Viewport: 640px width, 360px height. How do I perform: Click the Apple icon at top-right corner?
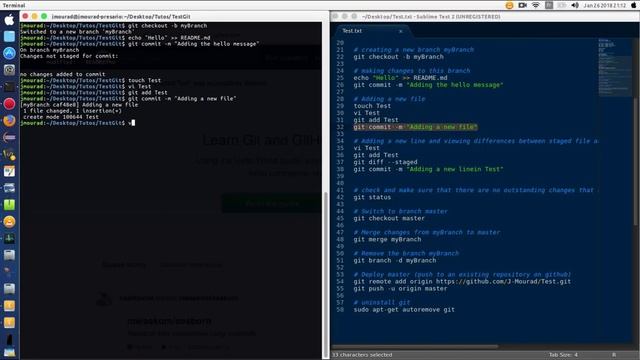coord(633,5)
